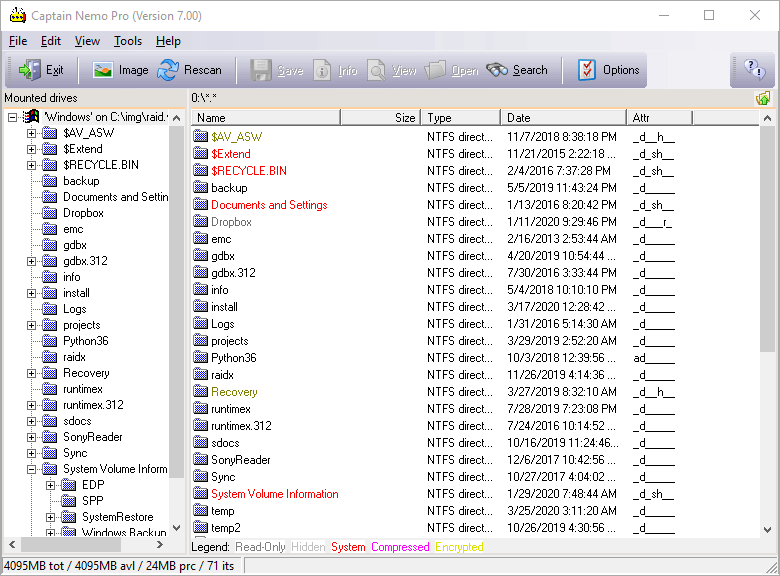Expand the $AV_ASW tree node
This screenshot has width=780, height=576.
pyautogui.click(x=32, y=133)
